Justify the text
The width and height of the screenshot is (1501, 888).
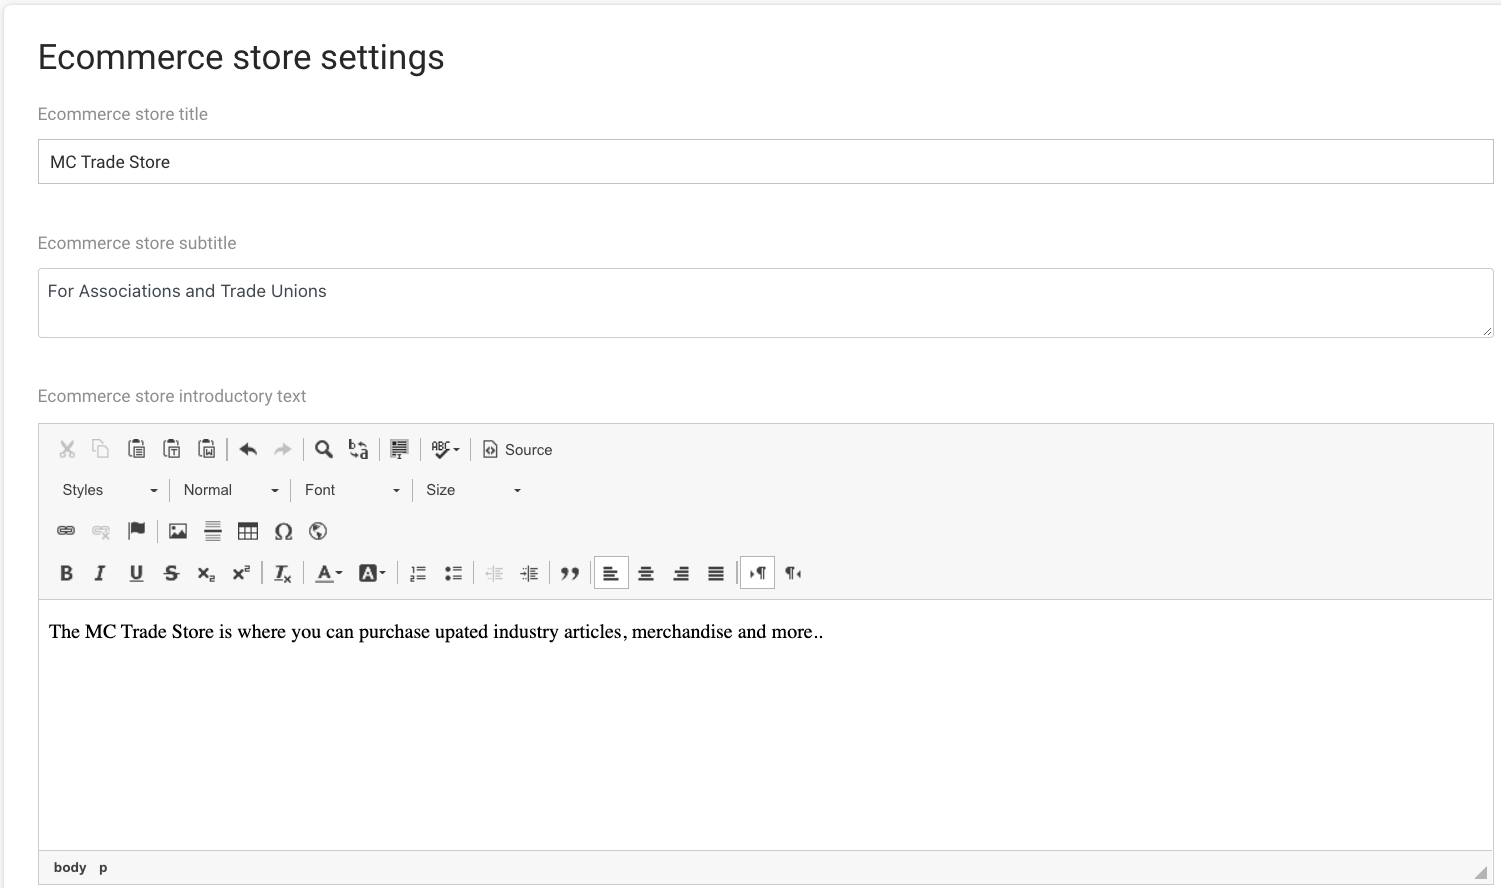pos(716,573)
